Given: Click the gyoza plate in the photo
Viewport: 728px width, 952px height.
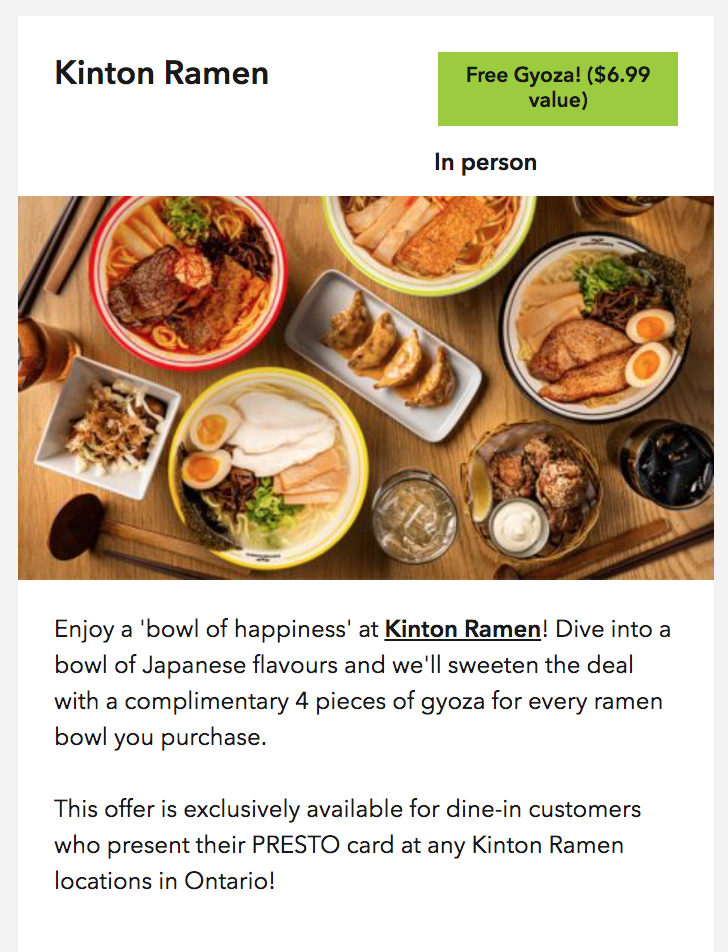Looking at the screenshot, I should coord(384,355).
